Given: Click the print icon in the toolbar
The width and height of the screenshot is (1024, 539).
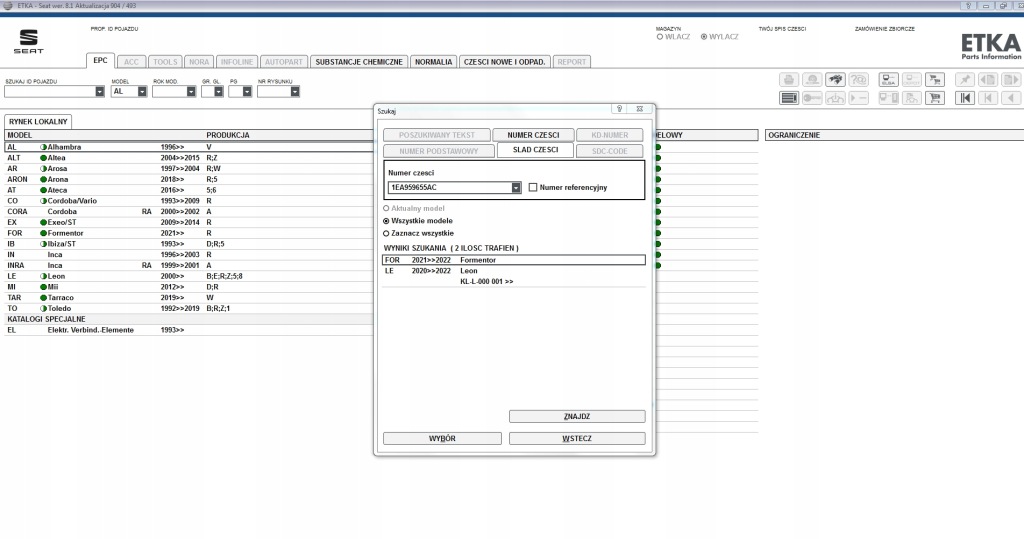Looking at the screenshot, I should 788,80.
